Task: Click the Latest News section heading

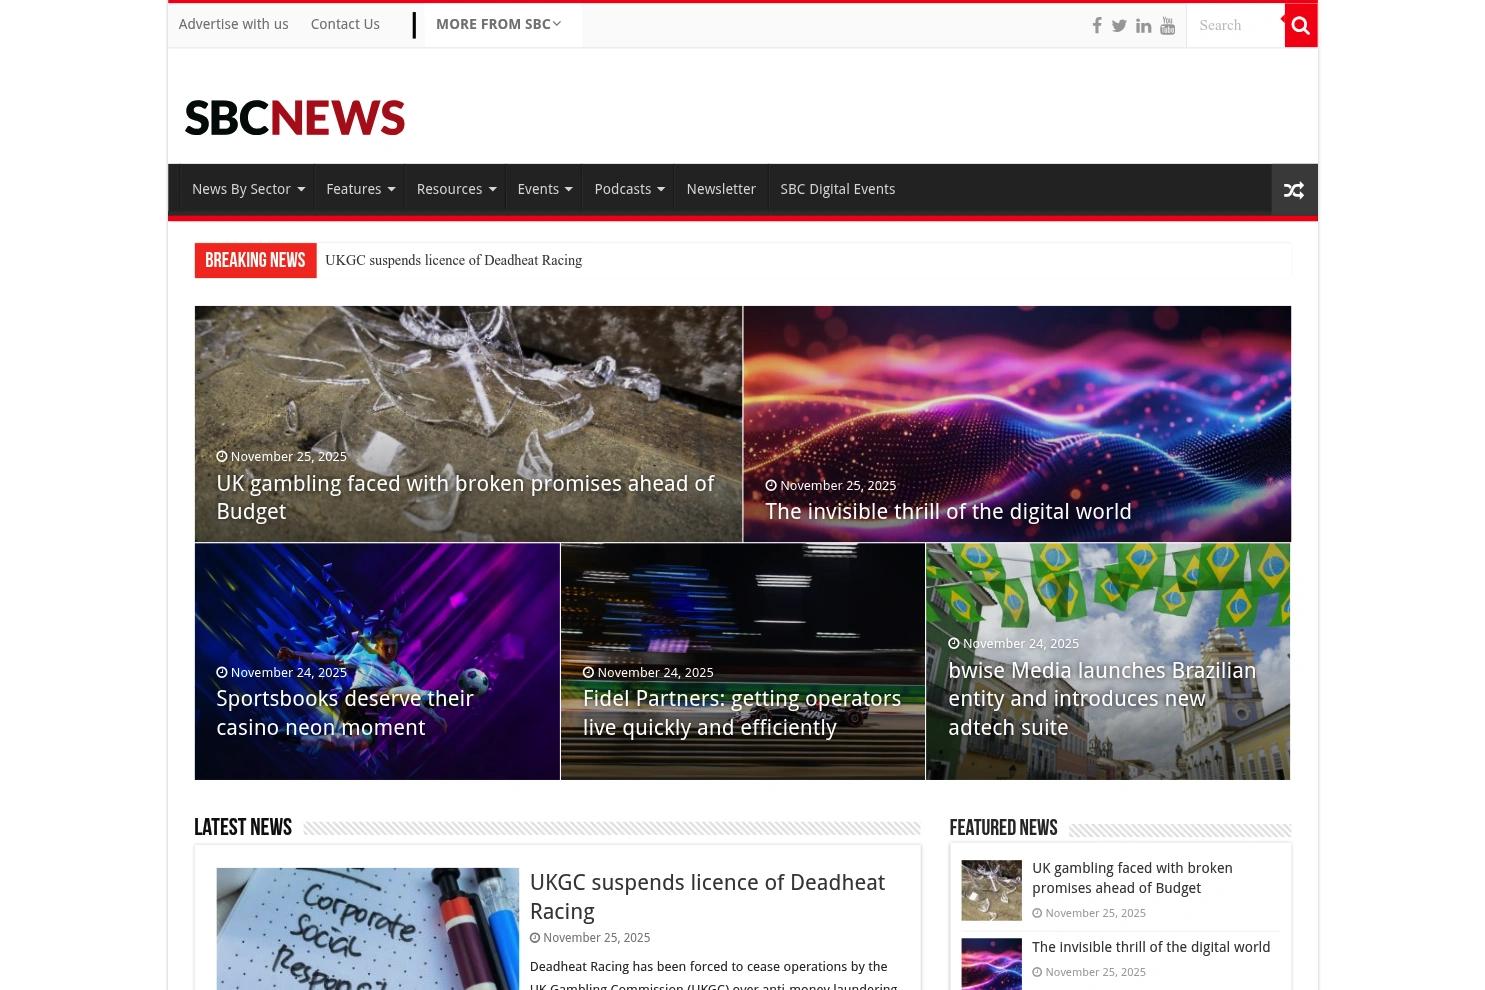Action: (x=243, y=828)
